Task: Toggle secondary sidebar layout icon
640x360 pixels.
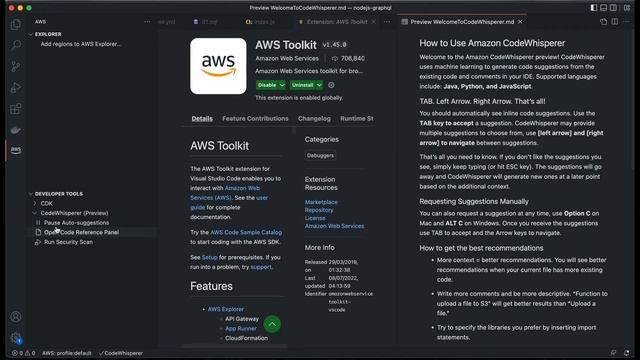Action: tap(613, 8)
